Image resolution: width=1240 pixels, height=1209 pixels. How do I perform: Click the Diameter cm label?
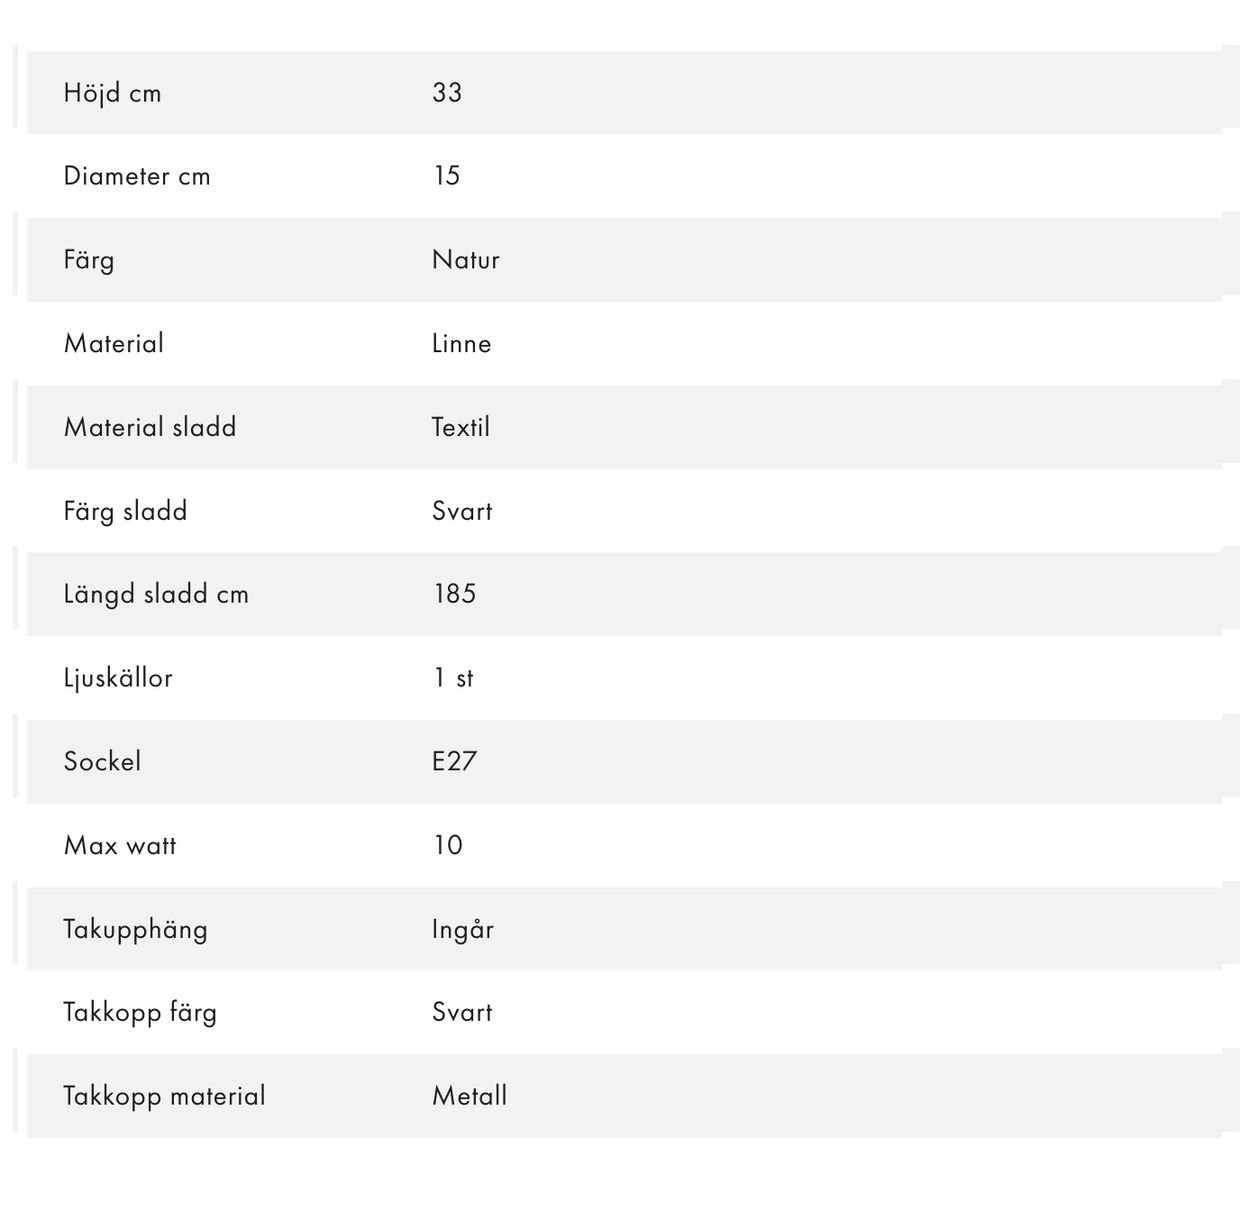(x=137, y=176)
